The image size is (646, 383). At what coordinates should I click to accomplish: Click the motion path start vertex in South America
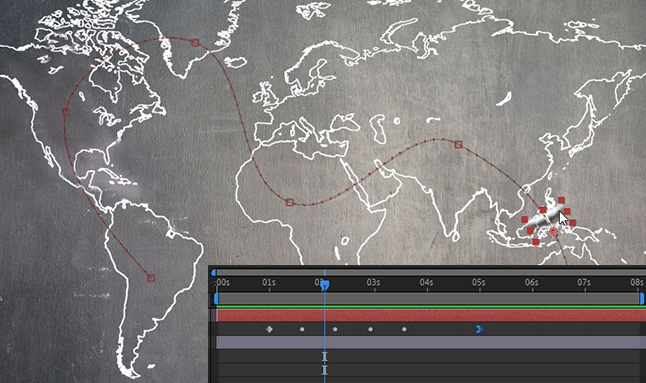[151, 278]
